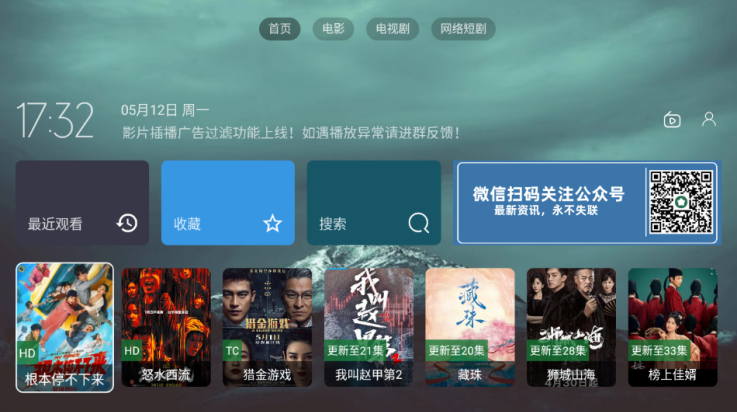Open the 狮城山海 series poster
737x412 pixels.
[x=572, y=327]
